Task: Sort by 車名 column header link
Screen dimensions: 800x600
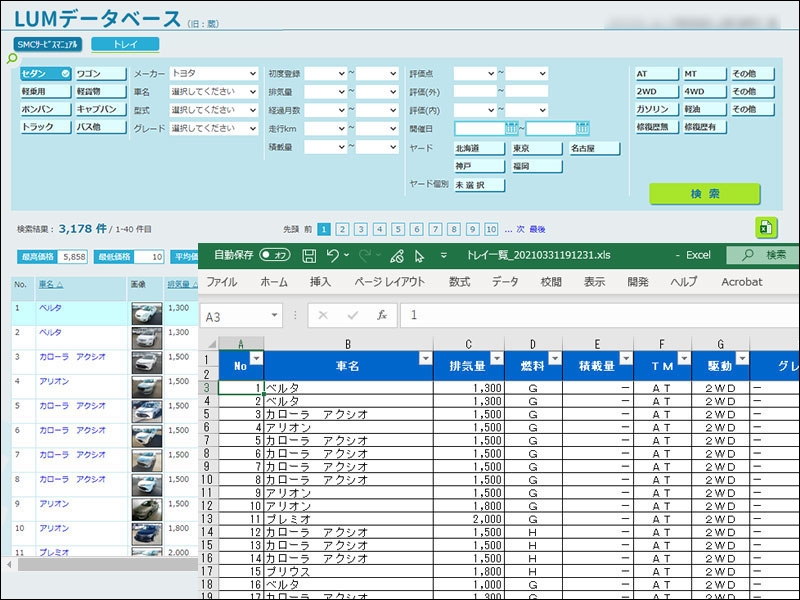Action: pos(51,284)
